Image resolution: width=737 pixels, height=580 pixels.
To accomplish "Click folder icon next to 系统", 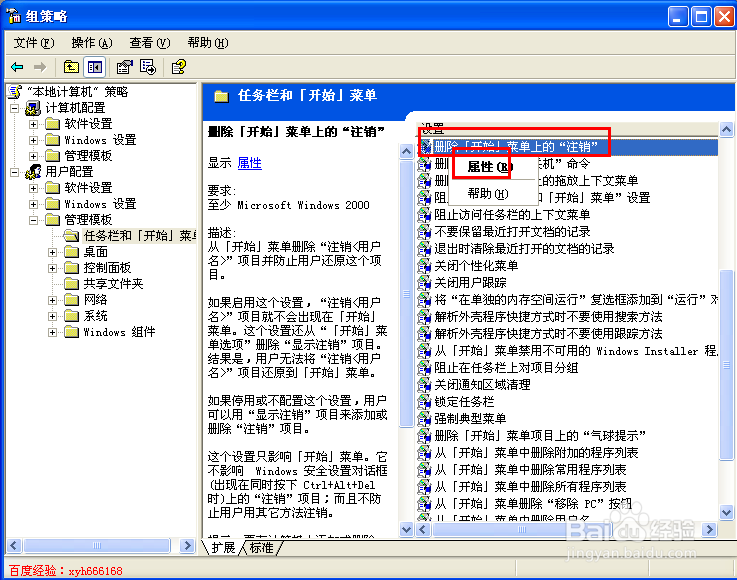I will click(71, 316).
